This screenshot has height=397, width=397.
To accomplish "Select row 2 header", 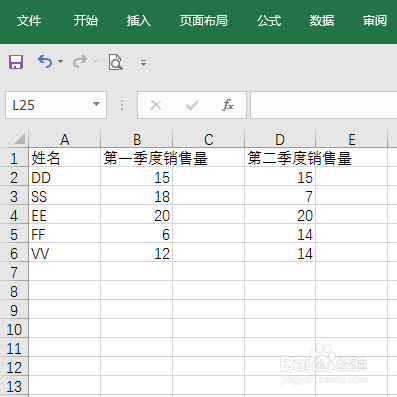I will (x=14, y=177).
